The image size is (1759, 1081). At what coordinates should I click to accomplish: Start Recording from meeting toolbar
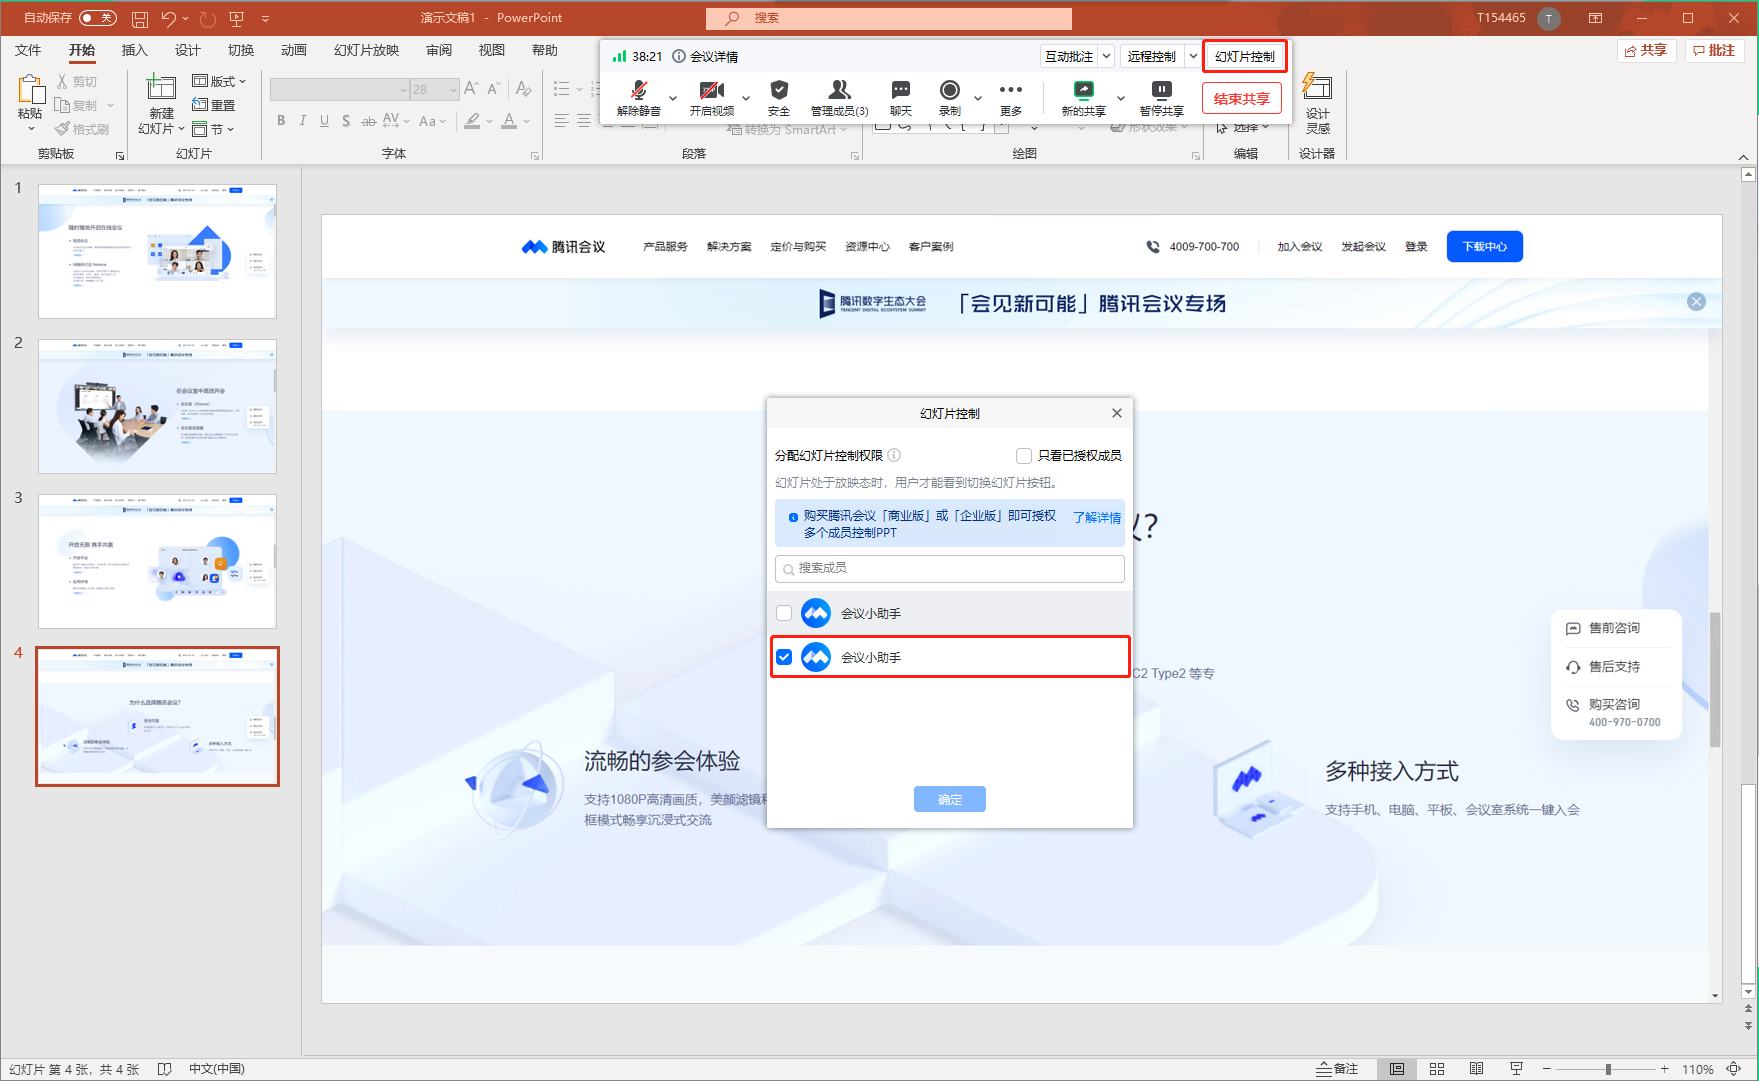[949, 98]
